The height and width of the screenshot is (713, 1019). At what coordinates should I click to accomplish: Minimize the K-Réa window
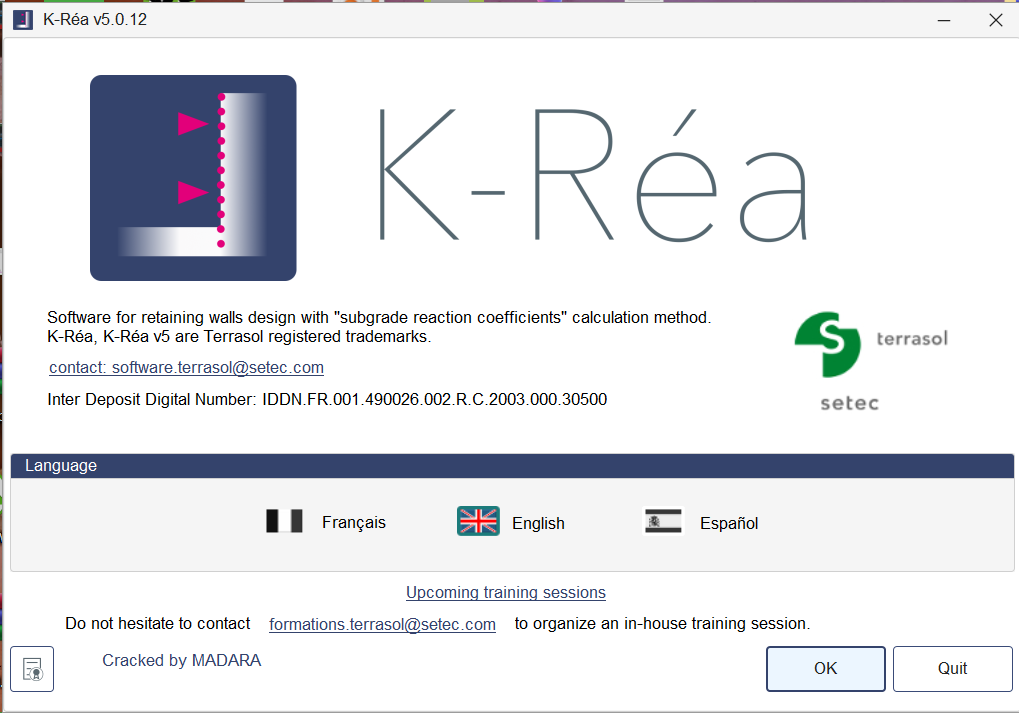[944, 20]
